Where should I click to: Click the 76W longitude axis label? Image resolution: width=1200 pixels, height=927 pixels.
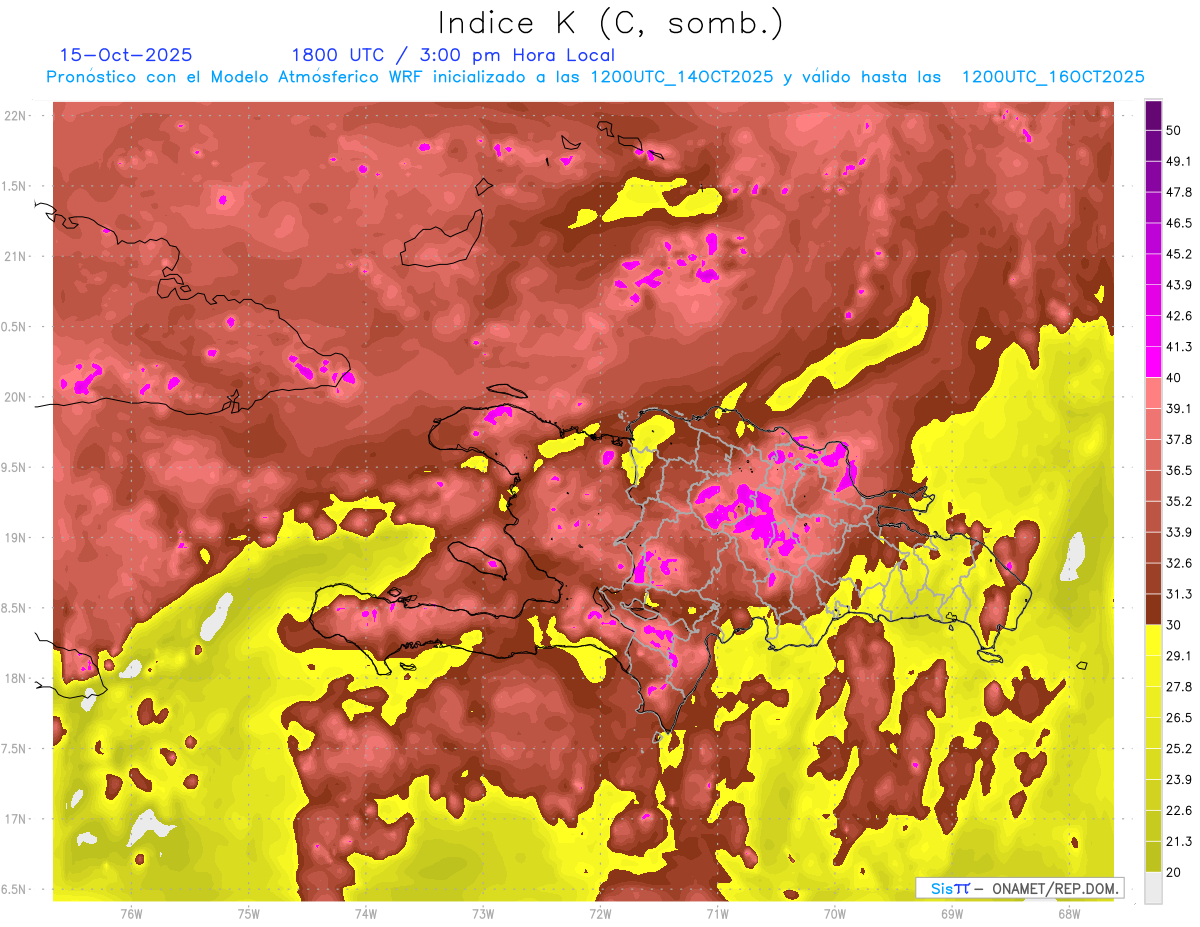[130, 913]
